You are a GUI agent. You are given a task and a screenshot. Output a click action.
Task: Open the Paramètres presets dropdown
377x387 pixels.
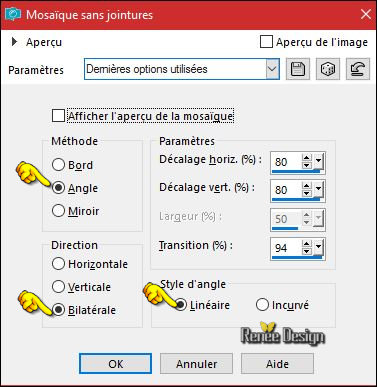272,69
